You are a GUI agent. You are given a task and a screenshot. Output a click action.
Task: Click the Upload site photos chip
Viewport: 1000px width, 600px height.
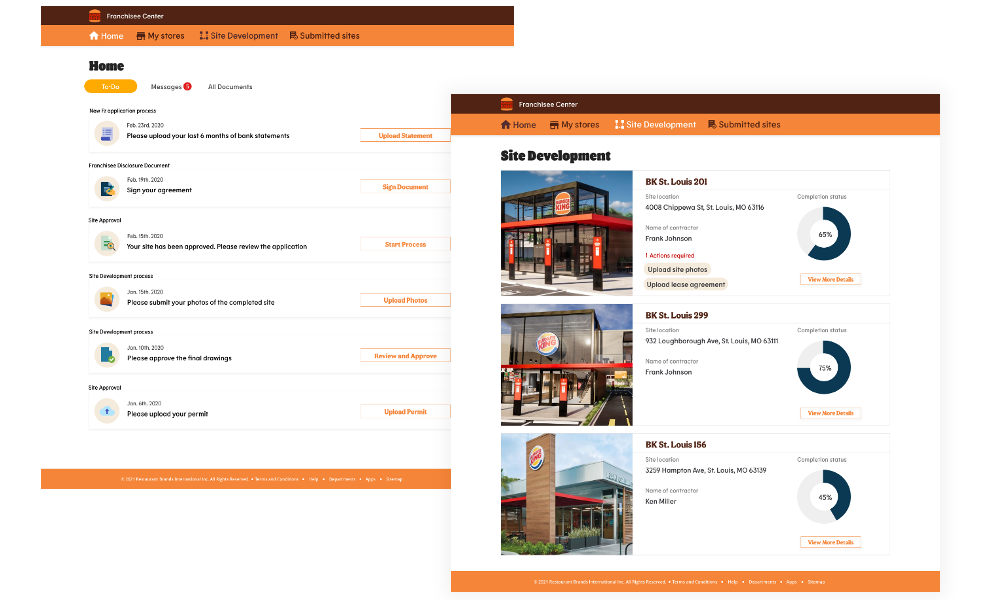[677, 270]
